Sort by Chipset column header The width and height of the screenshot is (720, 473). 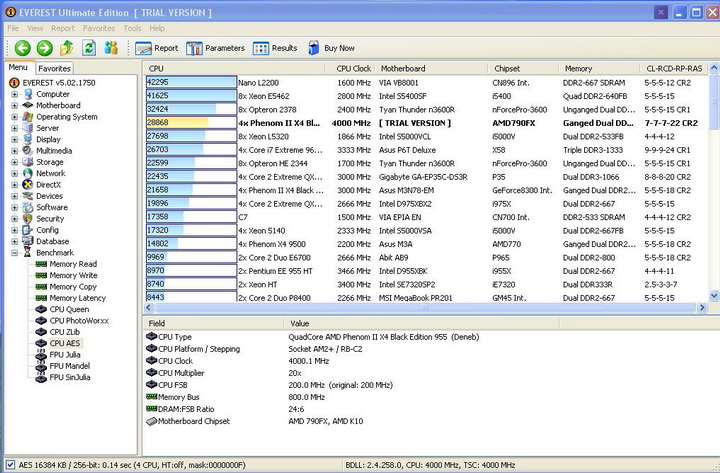(x=523, y=68)
